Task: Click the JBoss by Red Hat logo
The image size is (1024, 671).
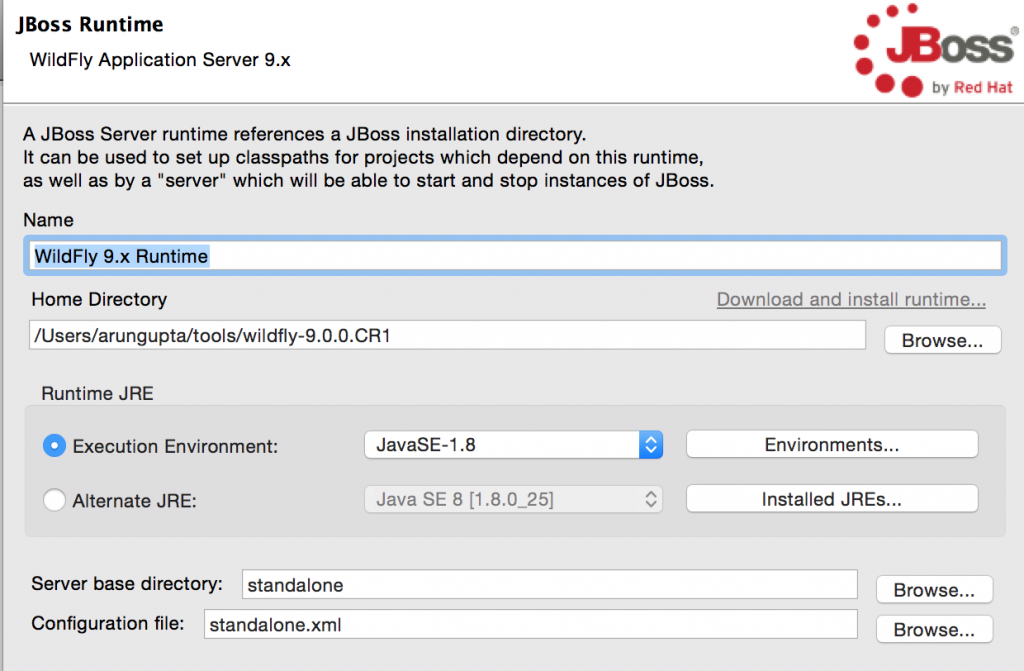Action: tap(935, 51)
